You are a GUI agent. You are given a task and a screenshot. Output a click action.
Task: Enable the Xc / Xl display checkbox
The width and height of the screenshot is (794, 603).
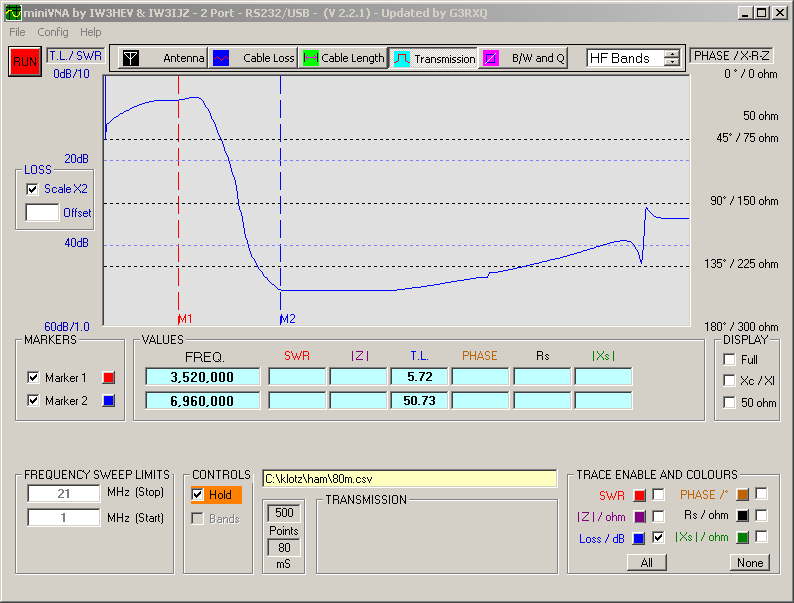tap(729, 380)
